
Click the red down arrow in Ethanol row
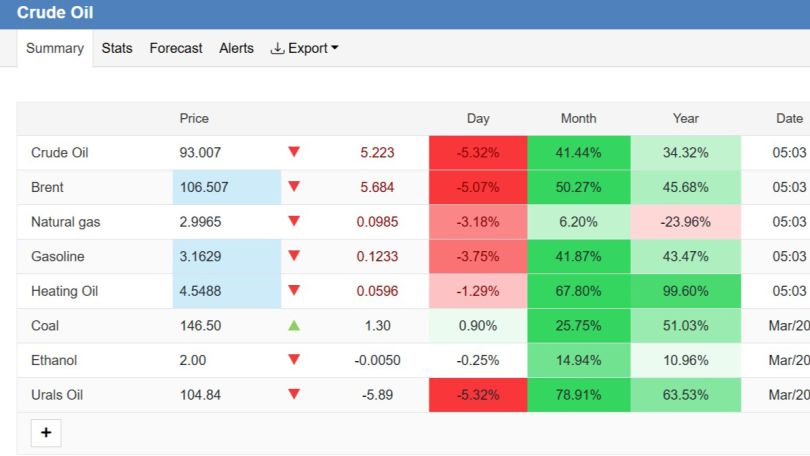(x=294, y=359)
